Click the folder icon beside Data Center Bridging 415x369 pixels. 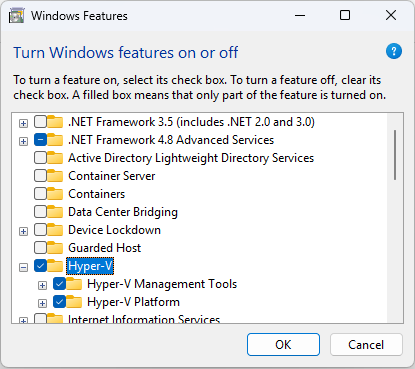pyautogui.click(x=55, y=212)
